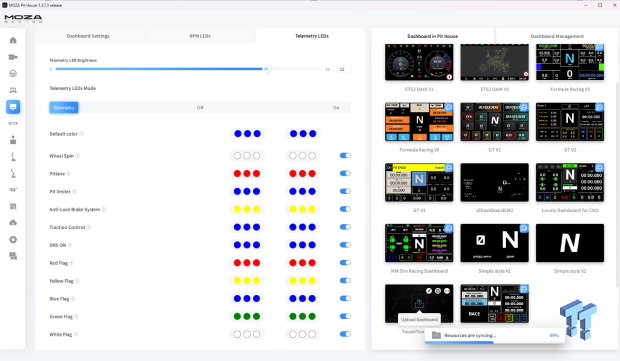Click the three-dots more icon on TweakTown dashboard
The image size is (620, 361).
click(x=447, y=291)
